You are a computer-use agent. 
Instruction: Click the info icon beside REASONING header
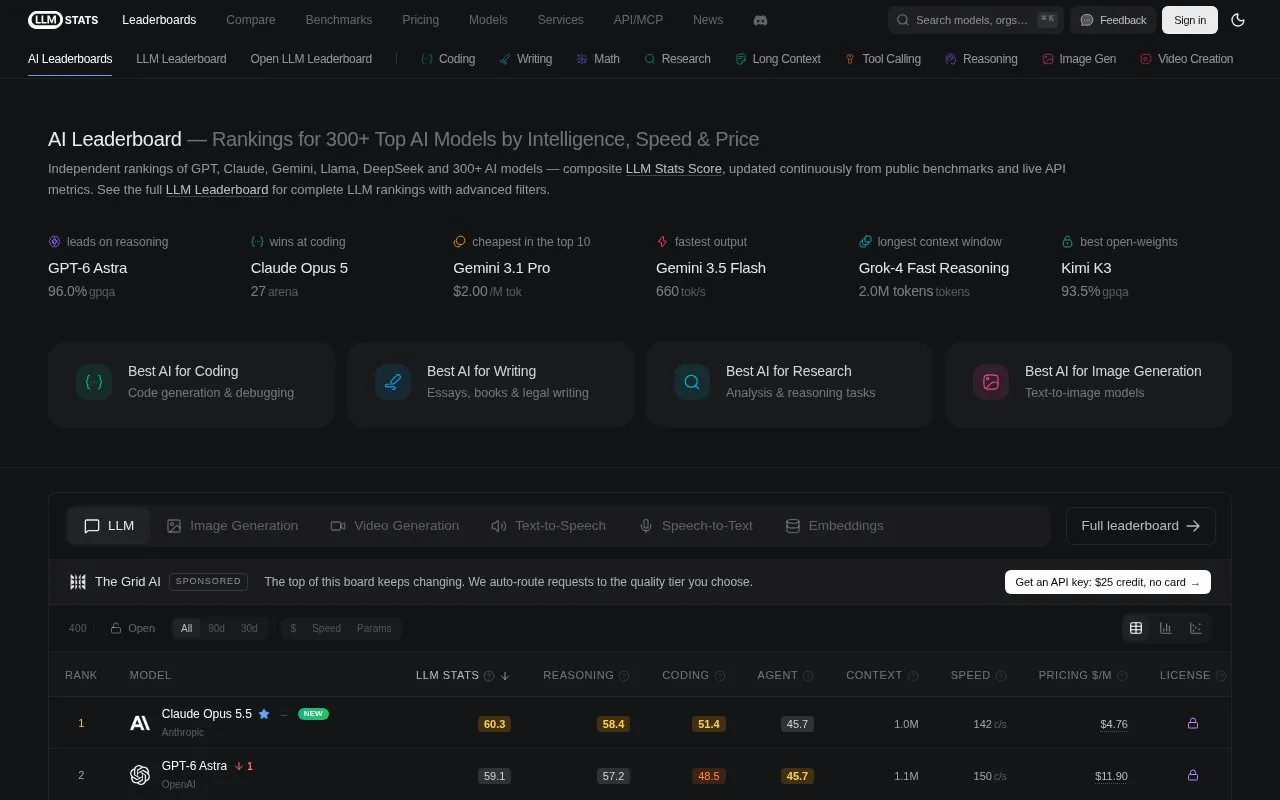[x=625, y=676]
